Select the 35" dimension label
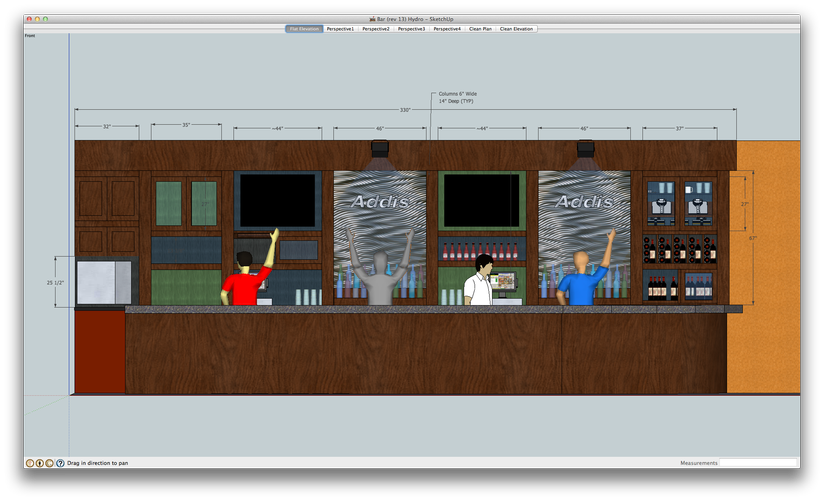 coord(186,125)
